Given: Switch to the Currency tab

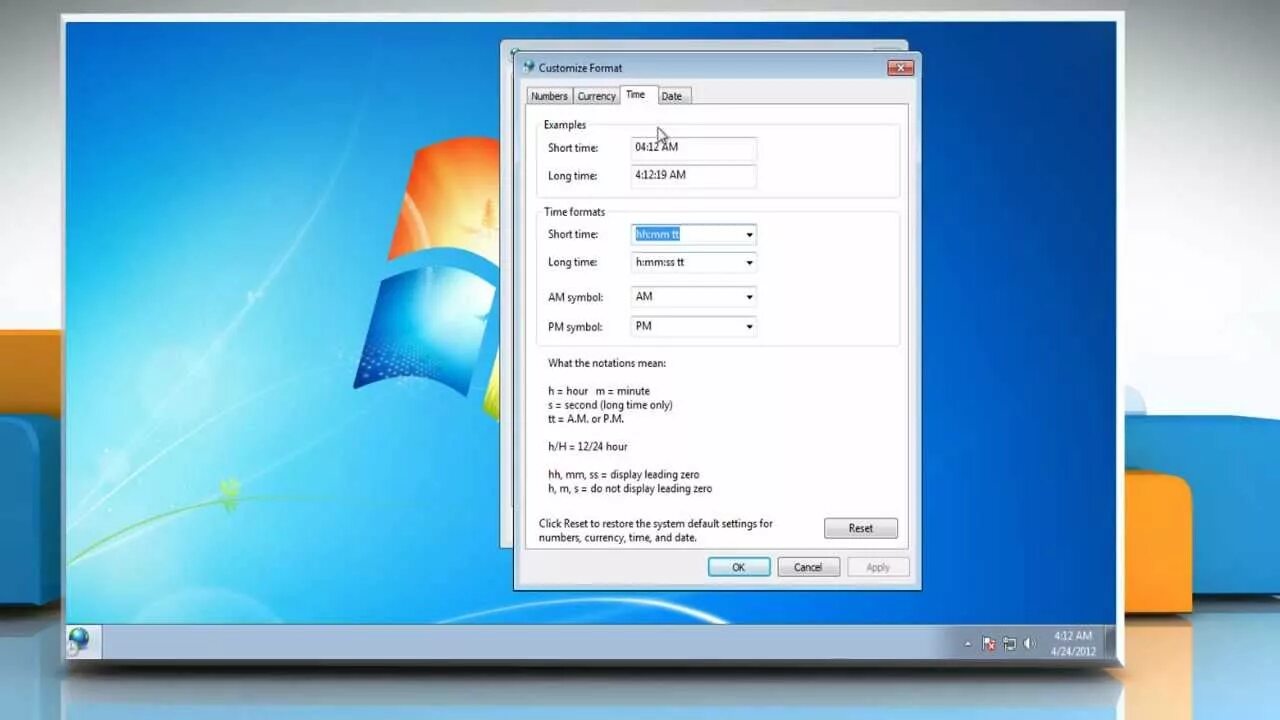Looking at the screenshot, I should pos(596,96).
